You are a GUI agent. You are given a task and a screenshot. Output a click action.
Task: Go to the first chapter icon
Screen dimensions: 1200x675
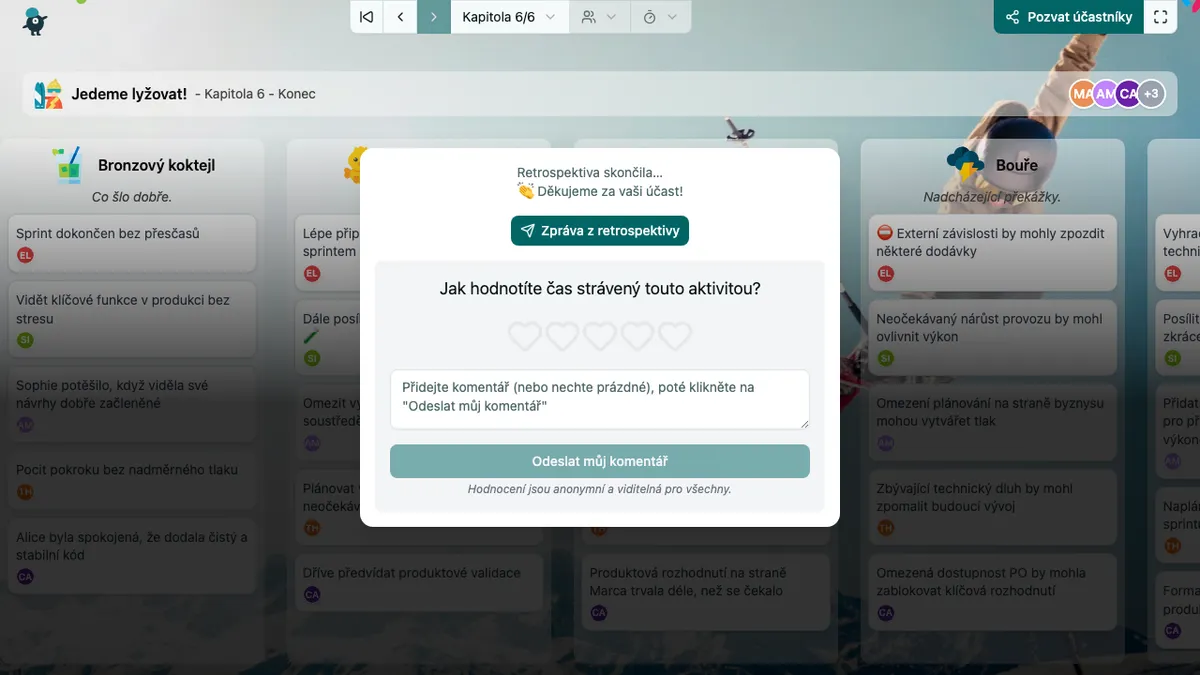[x=367, y=17]
